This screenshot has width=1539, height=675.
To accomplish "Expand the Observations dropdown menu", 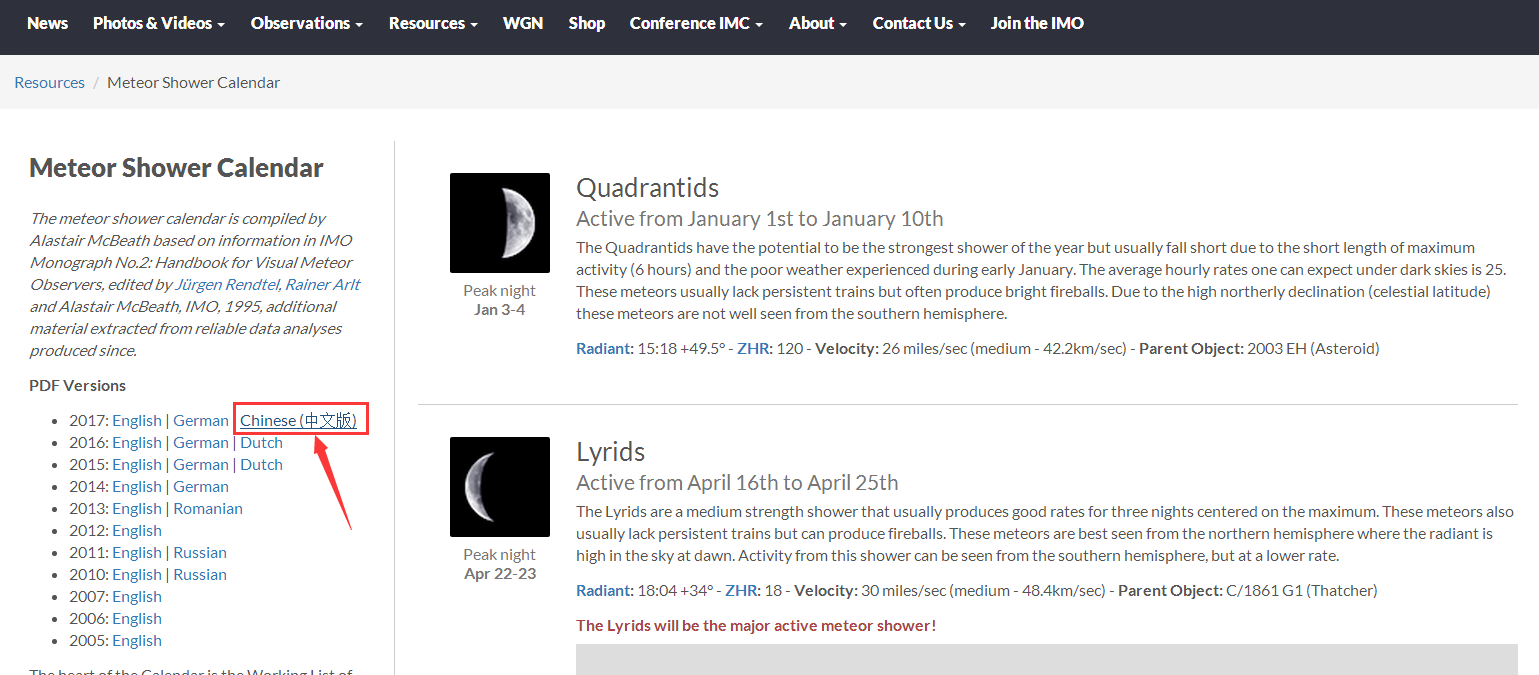I will 306,23.
